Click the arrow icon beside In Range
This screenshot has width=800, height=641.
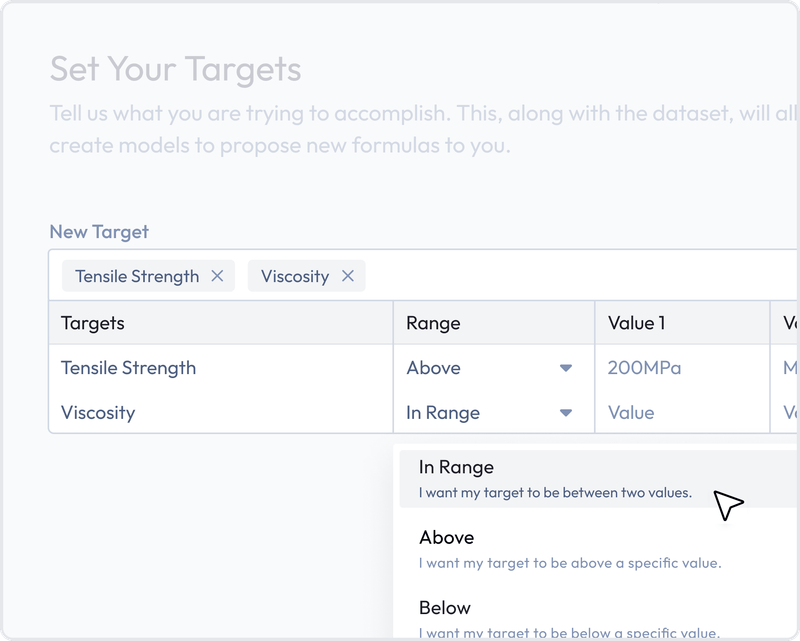(x=566, y=413)
